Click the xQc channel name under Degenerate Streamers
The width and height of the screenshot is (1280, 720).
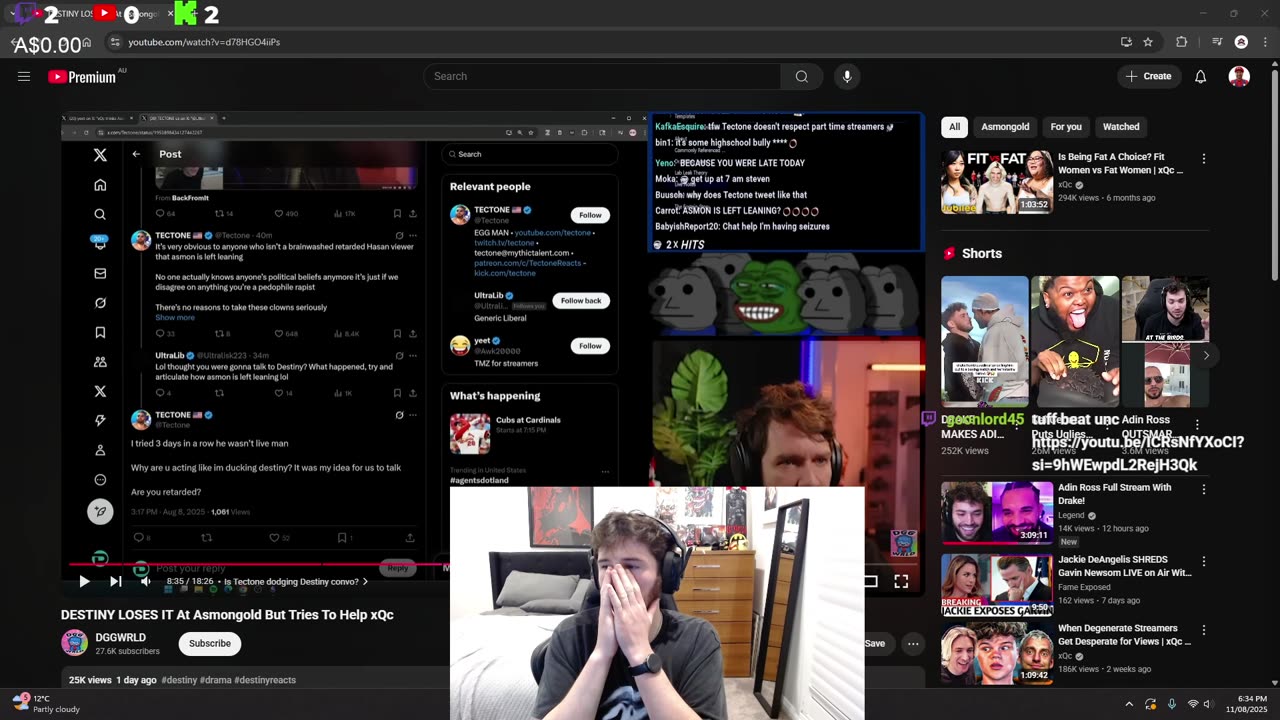pyautogui.click(x=1065, y=656)
